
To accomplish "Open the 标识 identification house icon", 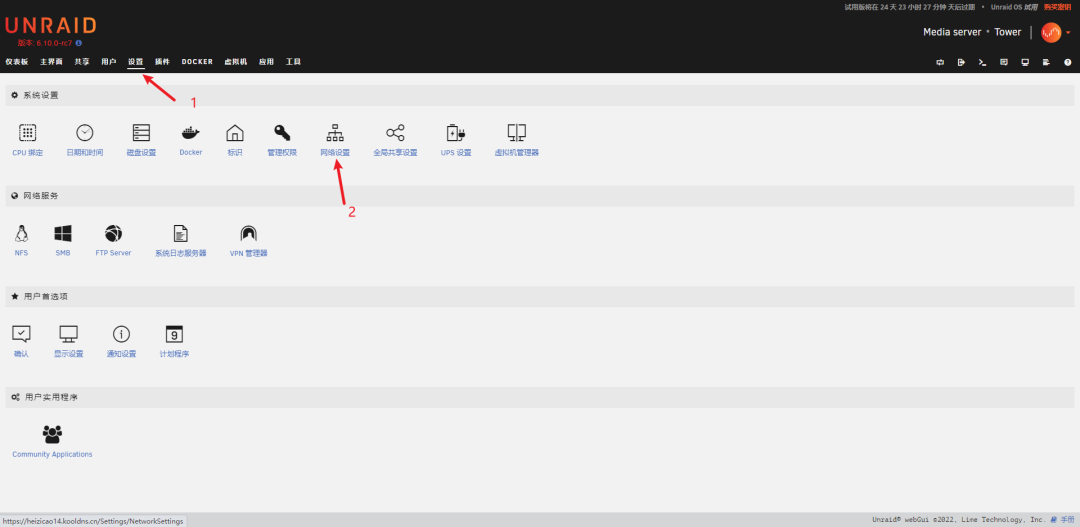I will point(235,133).
